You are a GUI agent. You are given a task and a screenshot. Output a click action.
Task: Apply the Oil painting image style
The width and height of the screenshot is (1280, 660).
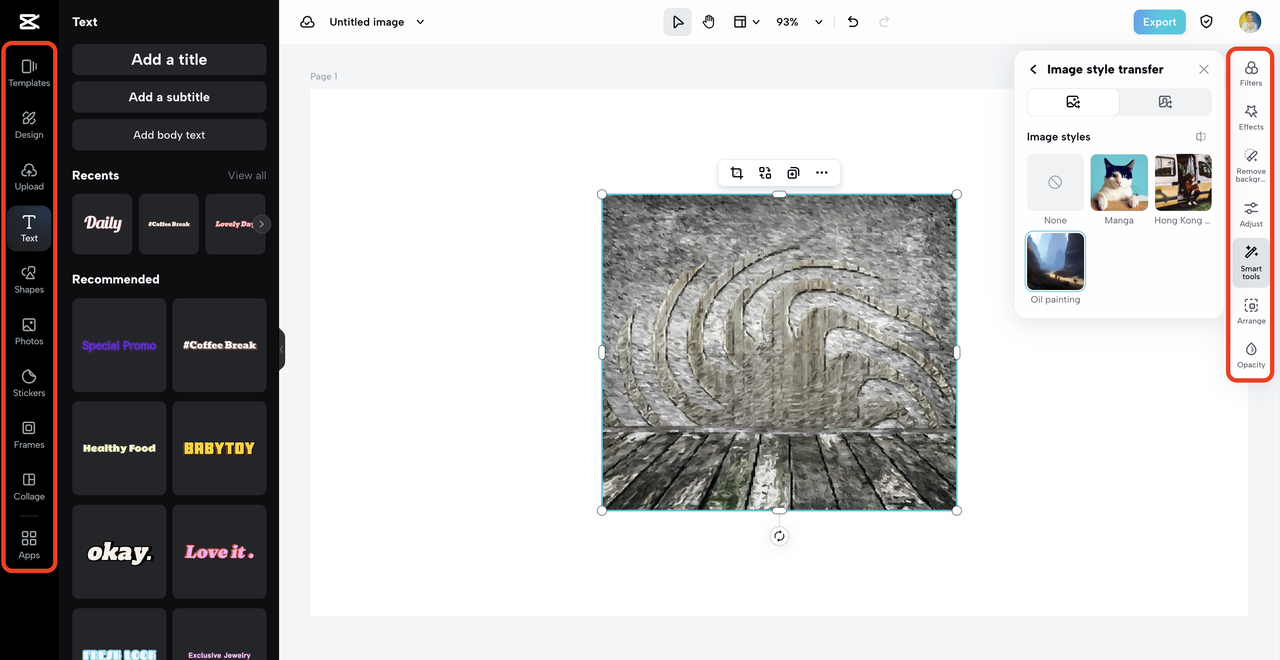[1055, 261]
